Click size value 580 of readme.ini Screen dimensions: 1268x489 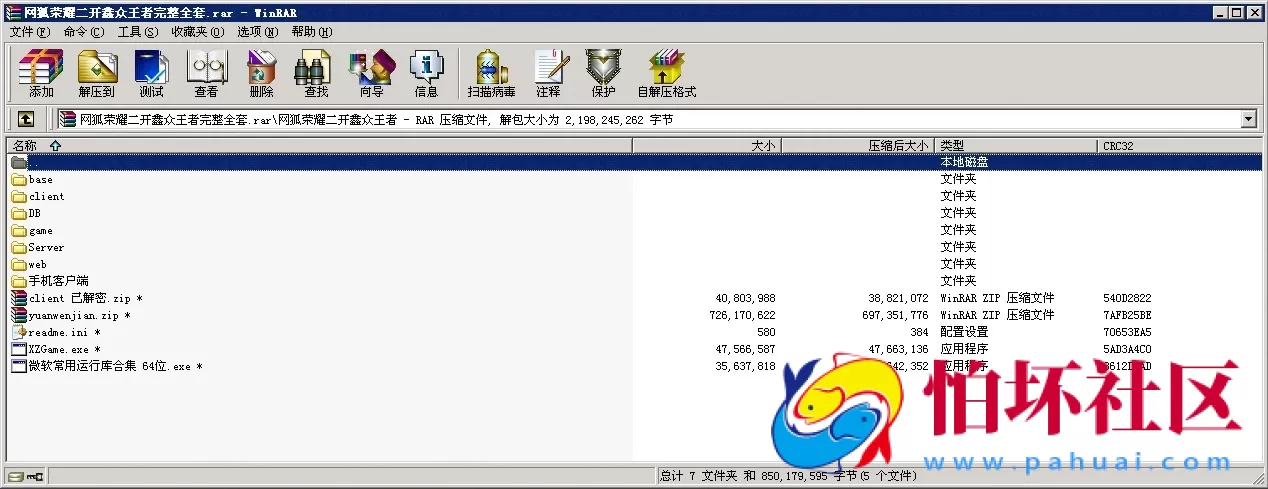pos(767,333)
